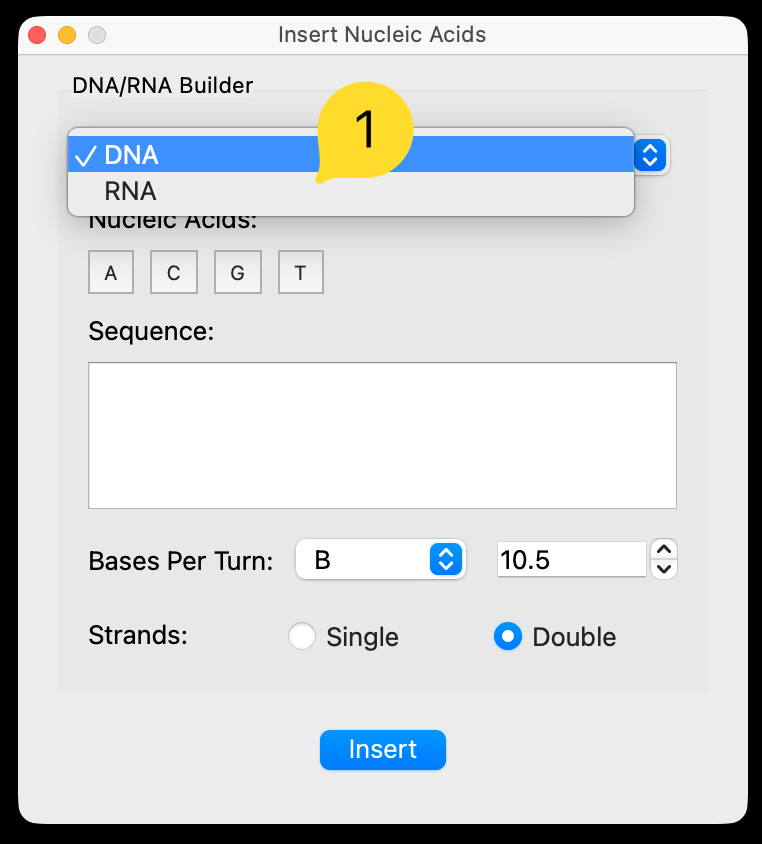Image resolution: width=762 pixels, height=844 pixels.
Task: Click the C nucleic acid button
Action: pos(174,272)
